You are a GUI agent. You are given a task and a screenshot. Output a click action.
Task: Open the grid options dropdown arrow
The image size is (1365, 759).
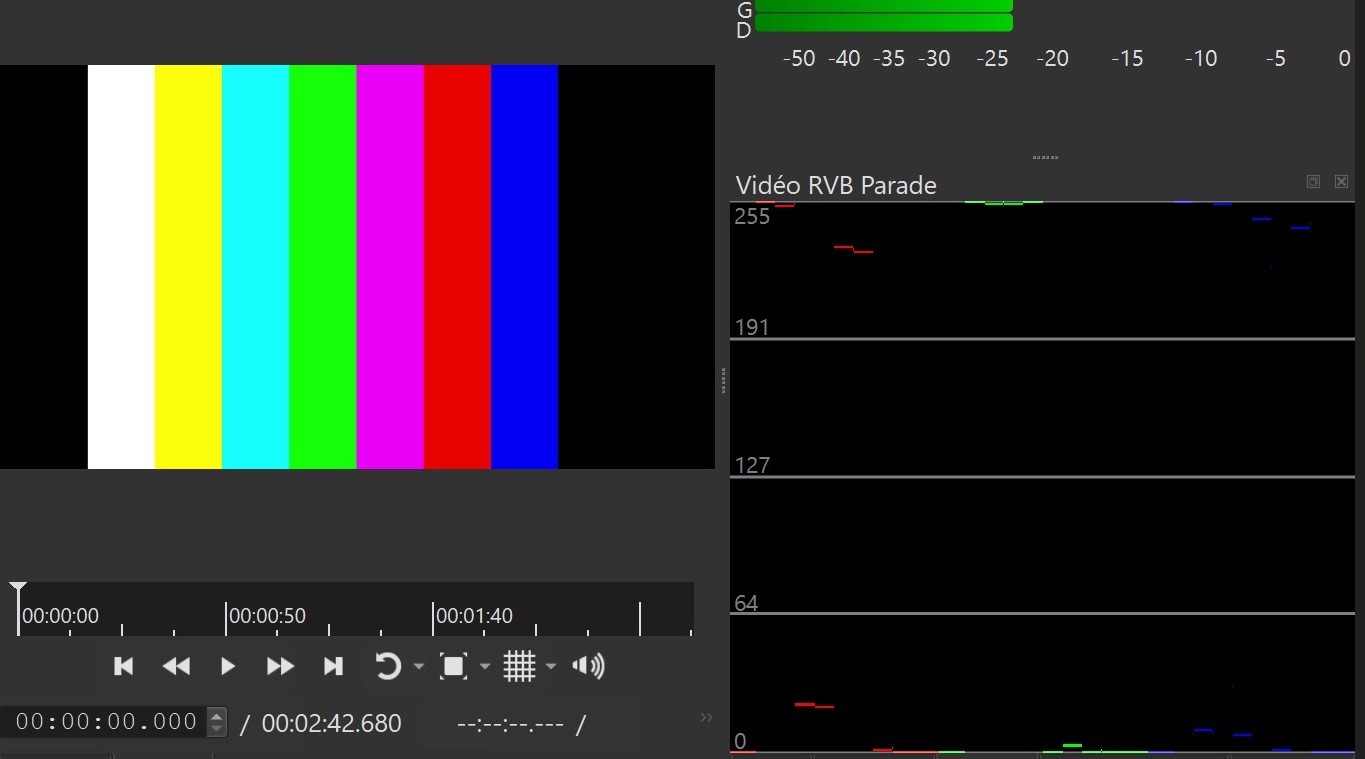[x=551, y=667]
